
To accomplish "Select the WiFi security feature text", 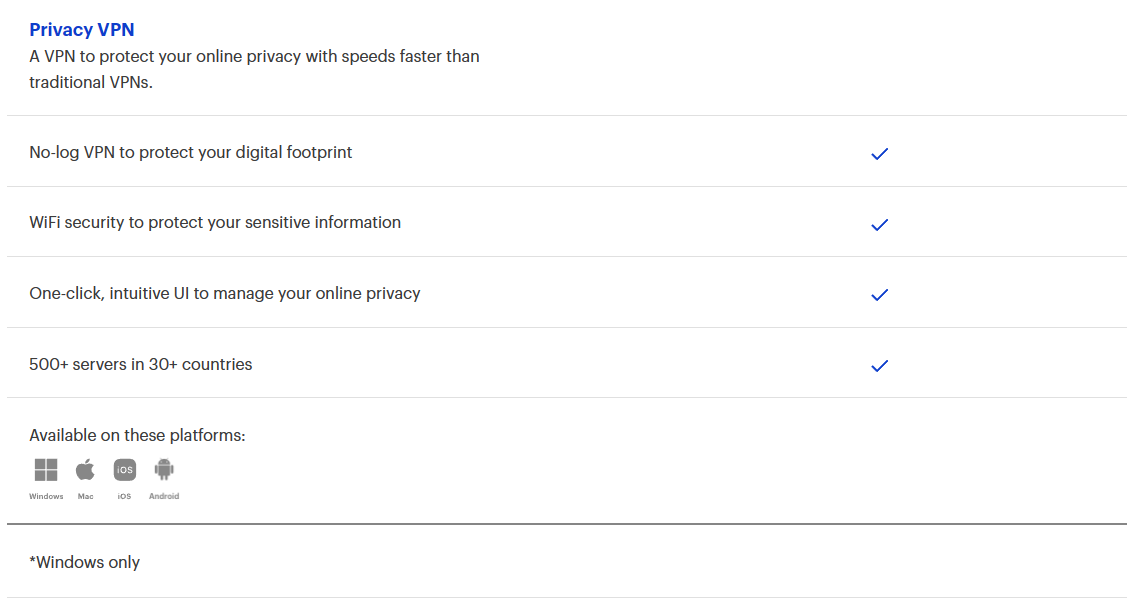I will tap(215, 222).
